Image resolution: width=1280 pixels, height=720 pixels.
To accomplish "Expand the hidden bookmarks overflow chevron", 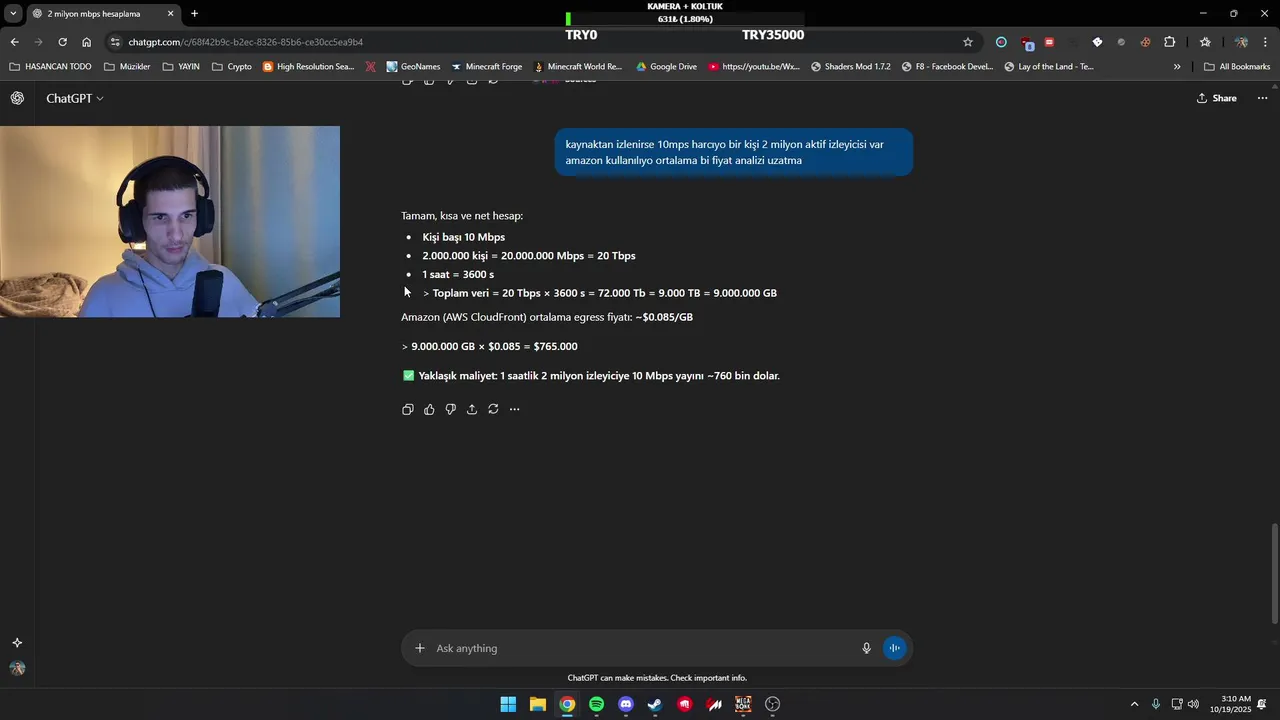I will [x=1177, y=67].
